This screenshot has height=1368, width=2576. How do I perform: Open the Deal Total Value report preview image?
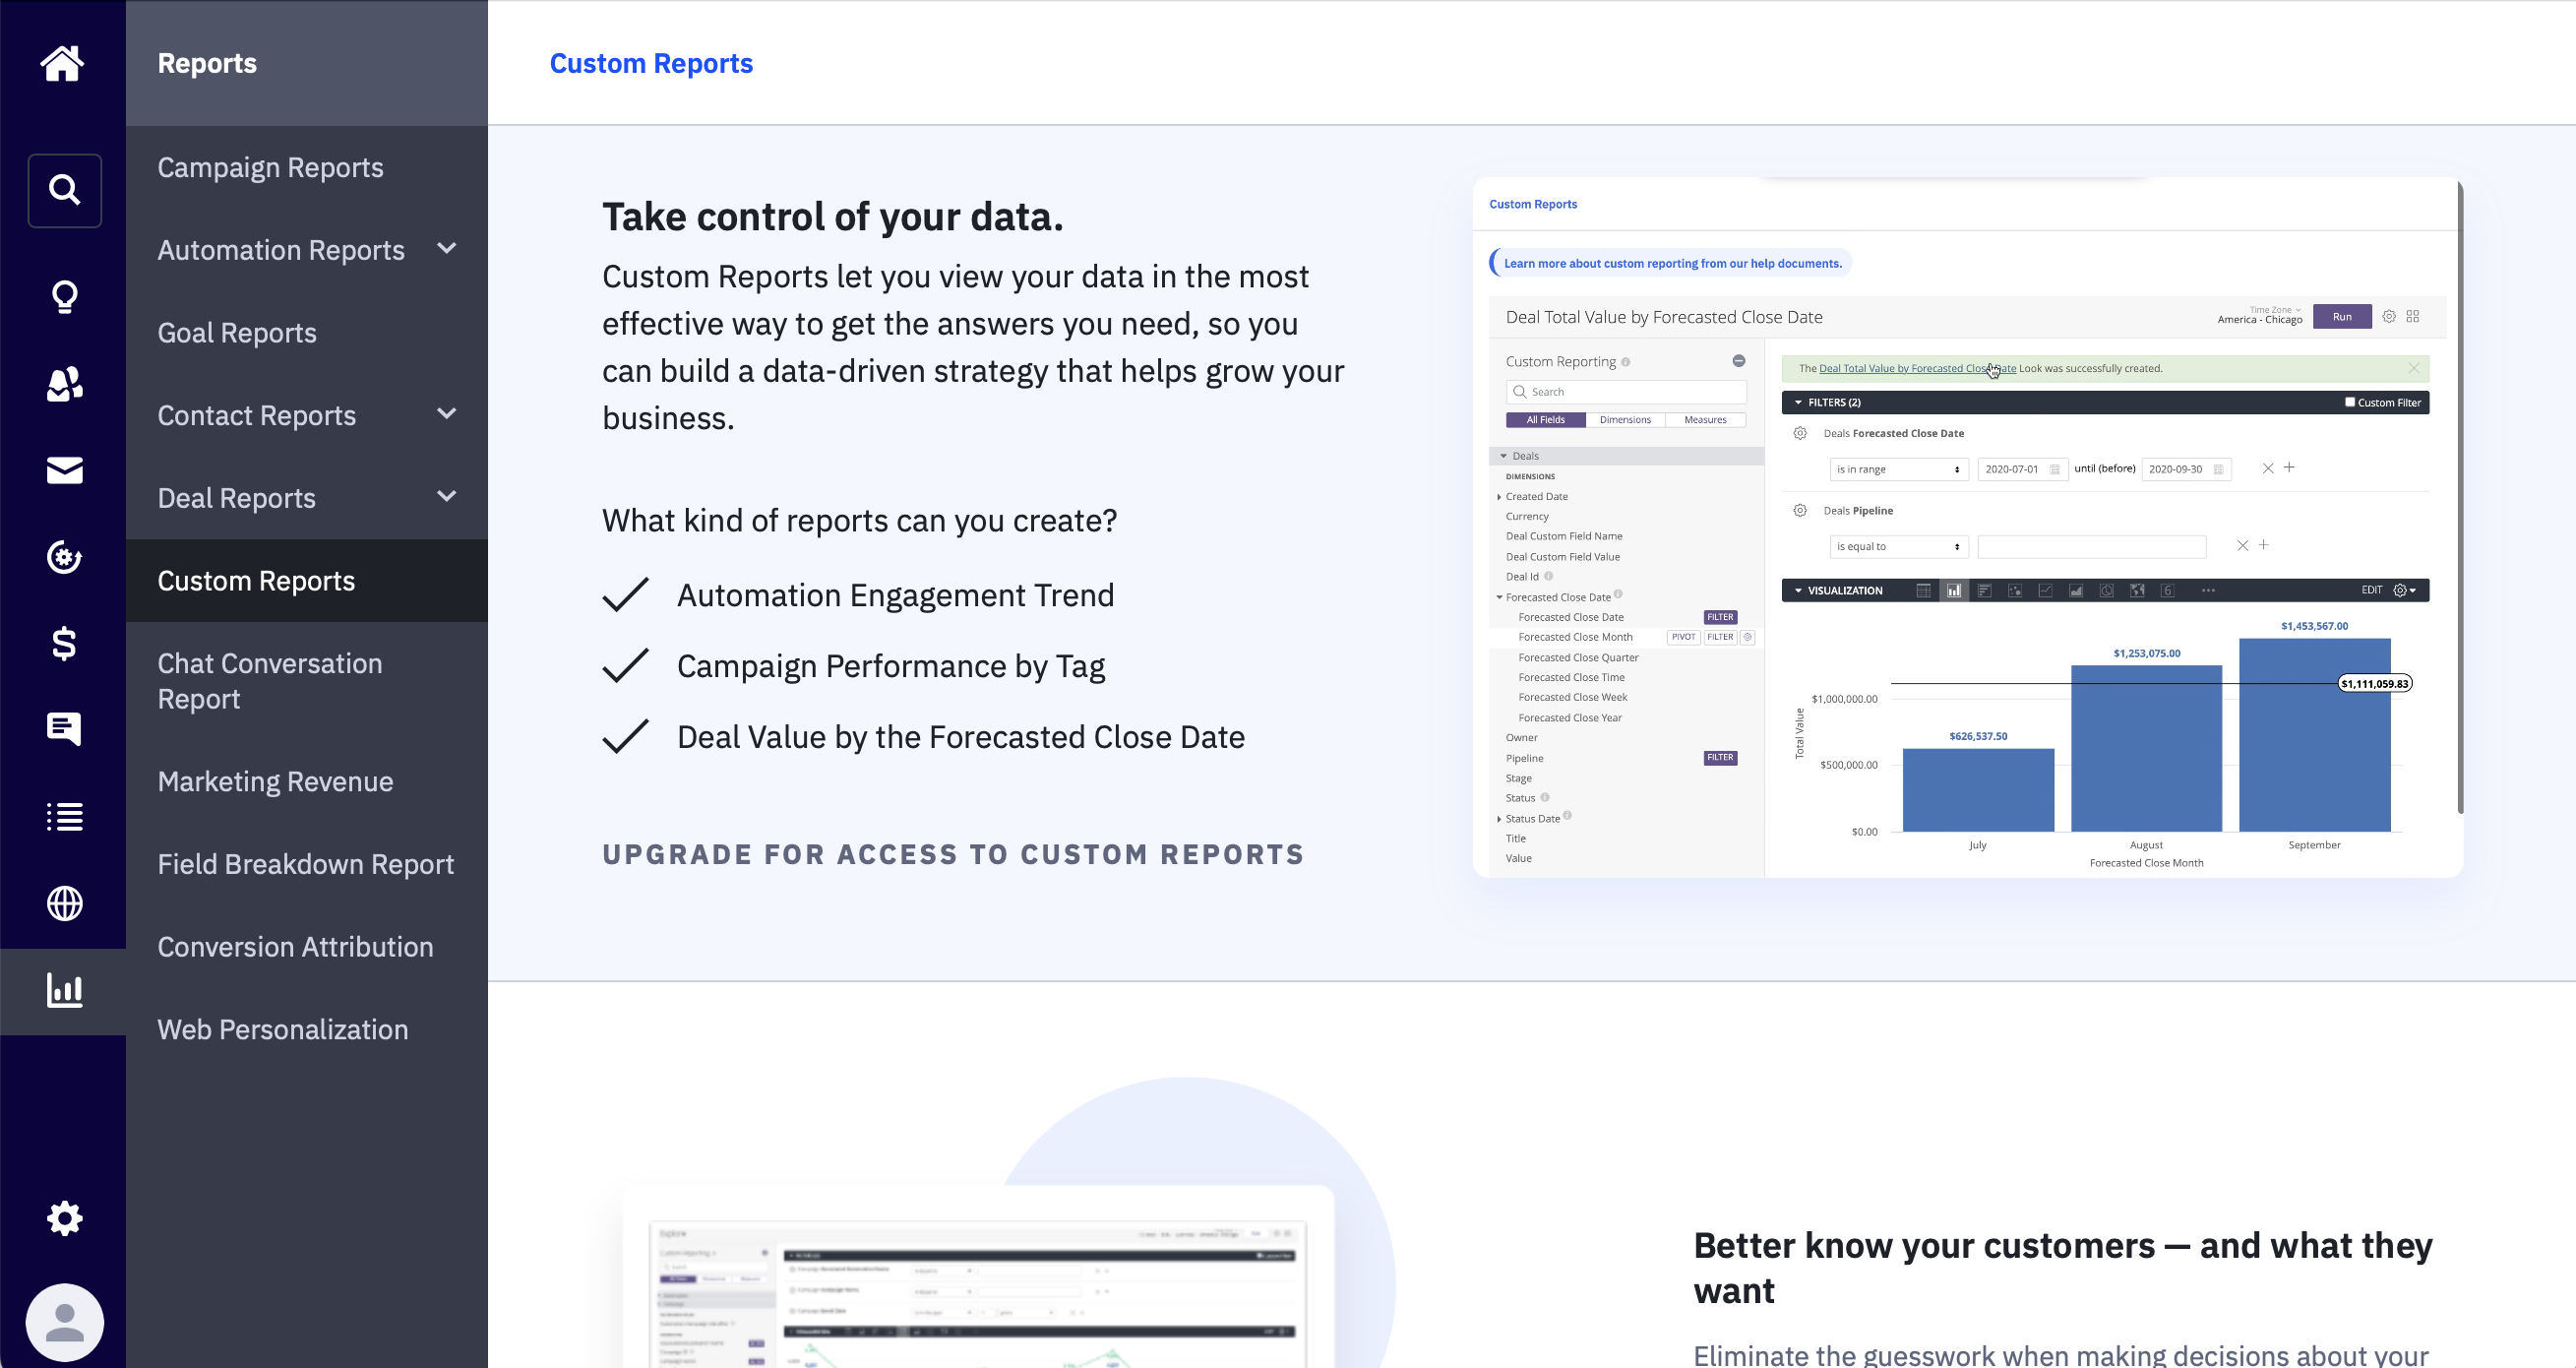1968,528
